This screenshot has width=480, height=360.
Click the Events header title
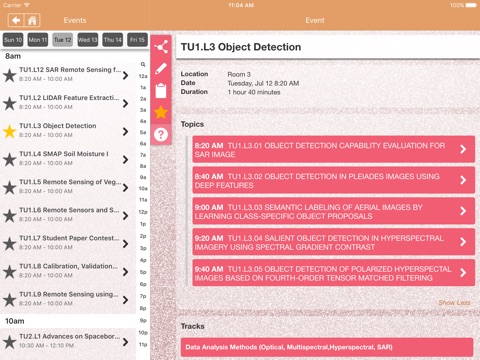[x=75, y=20]
